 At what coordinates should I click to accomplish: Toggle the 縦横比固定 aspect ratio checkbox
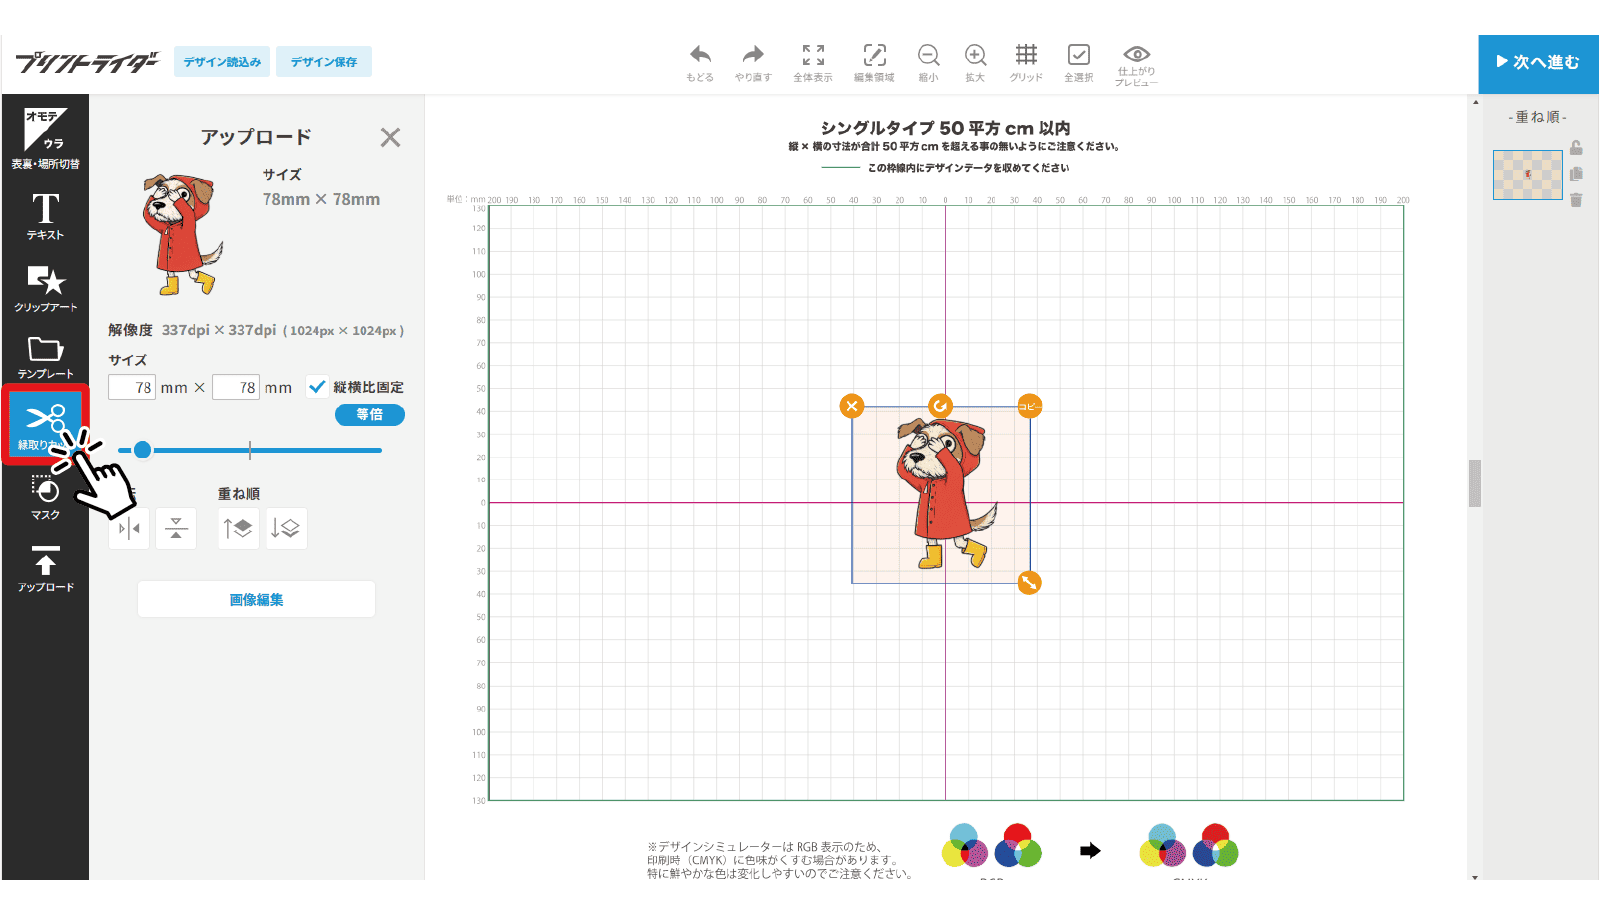pyautogui.click(x=317, y=387)
